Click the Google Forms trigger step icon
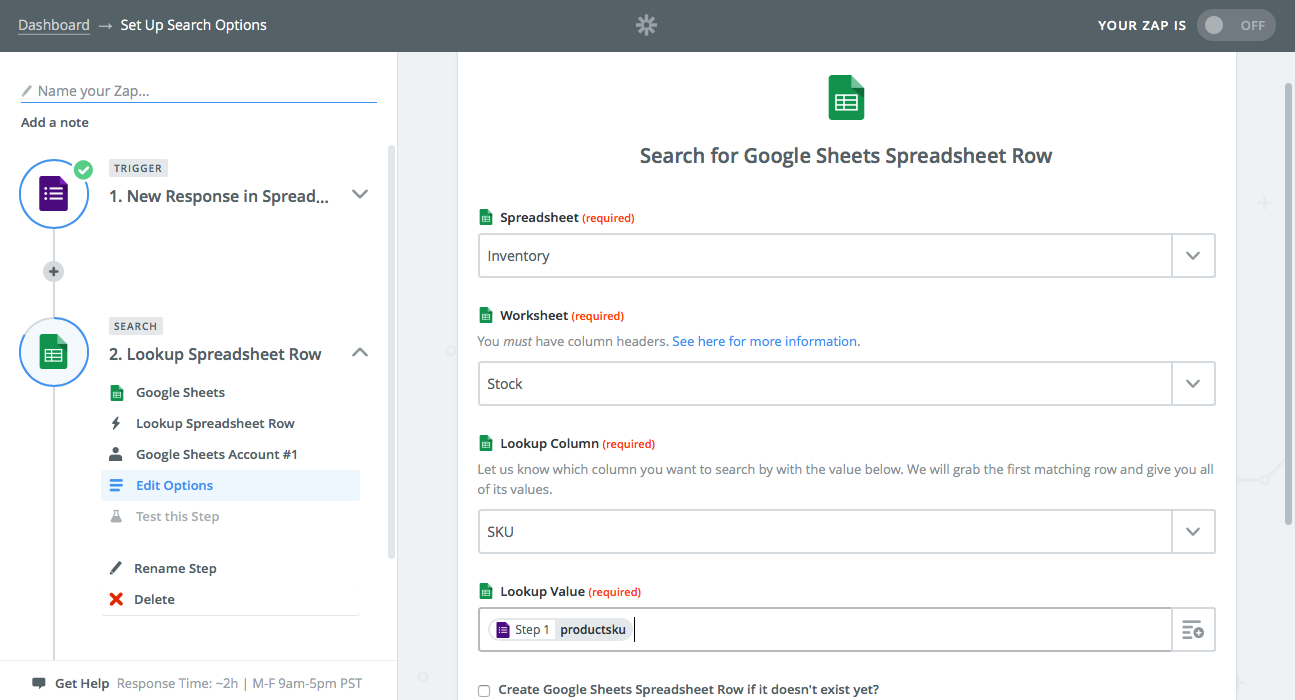Image resolution: width=1295 pixels, height=700 pixels. click(x=54, y=193)
